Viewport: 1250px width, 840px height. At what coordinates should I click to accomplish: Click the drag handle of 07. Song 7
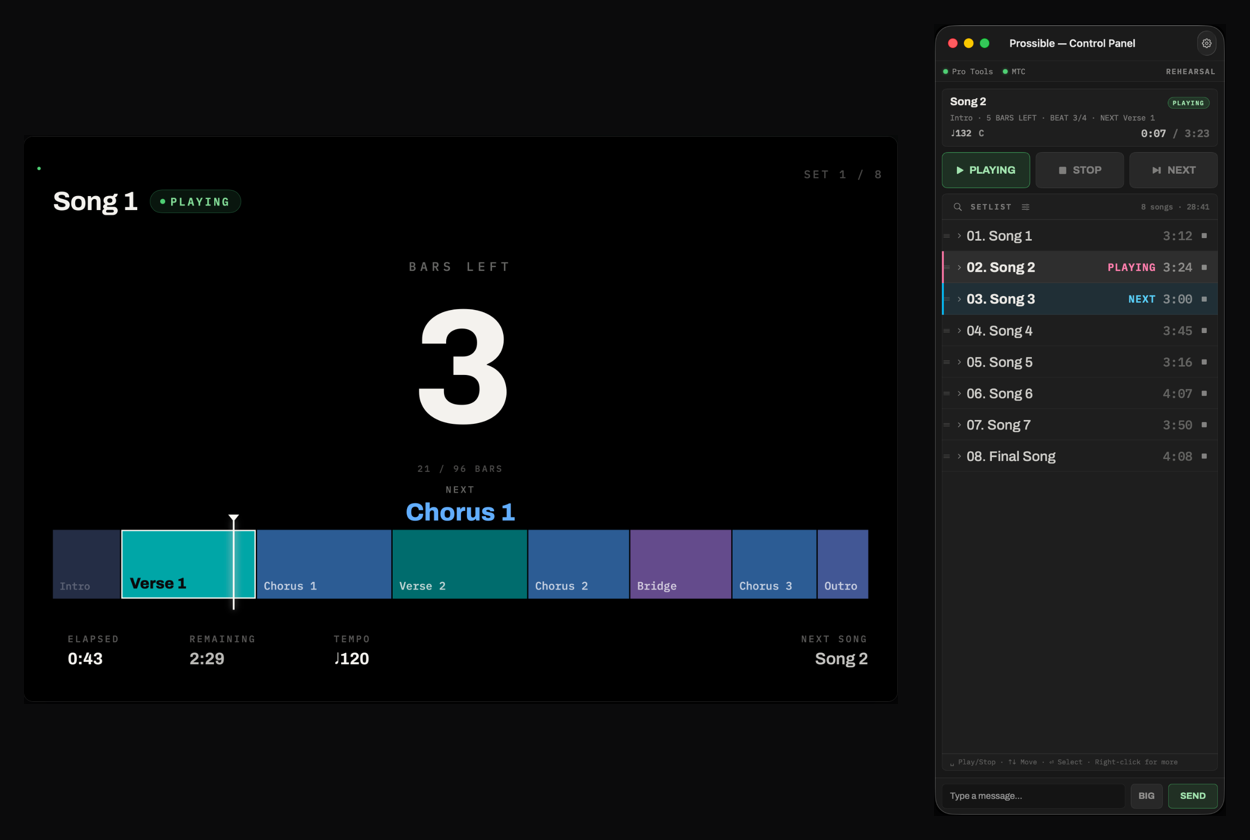[946, 425]
